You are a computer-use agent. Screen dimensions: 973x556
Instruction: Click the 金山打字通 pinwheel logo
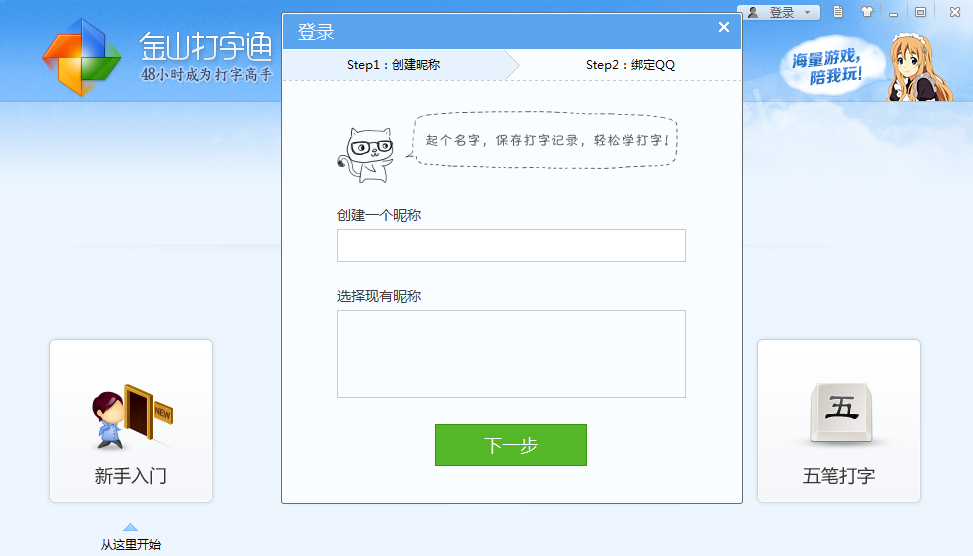81,57
